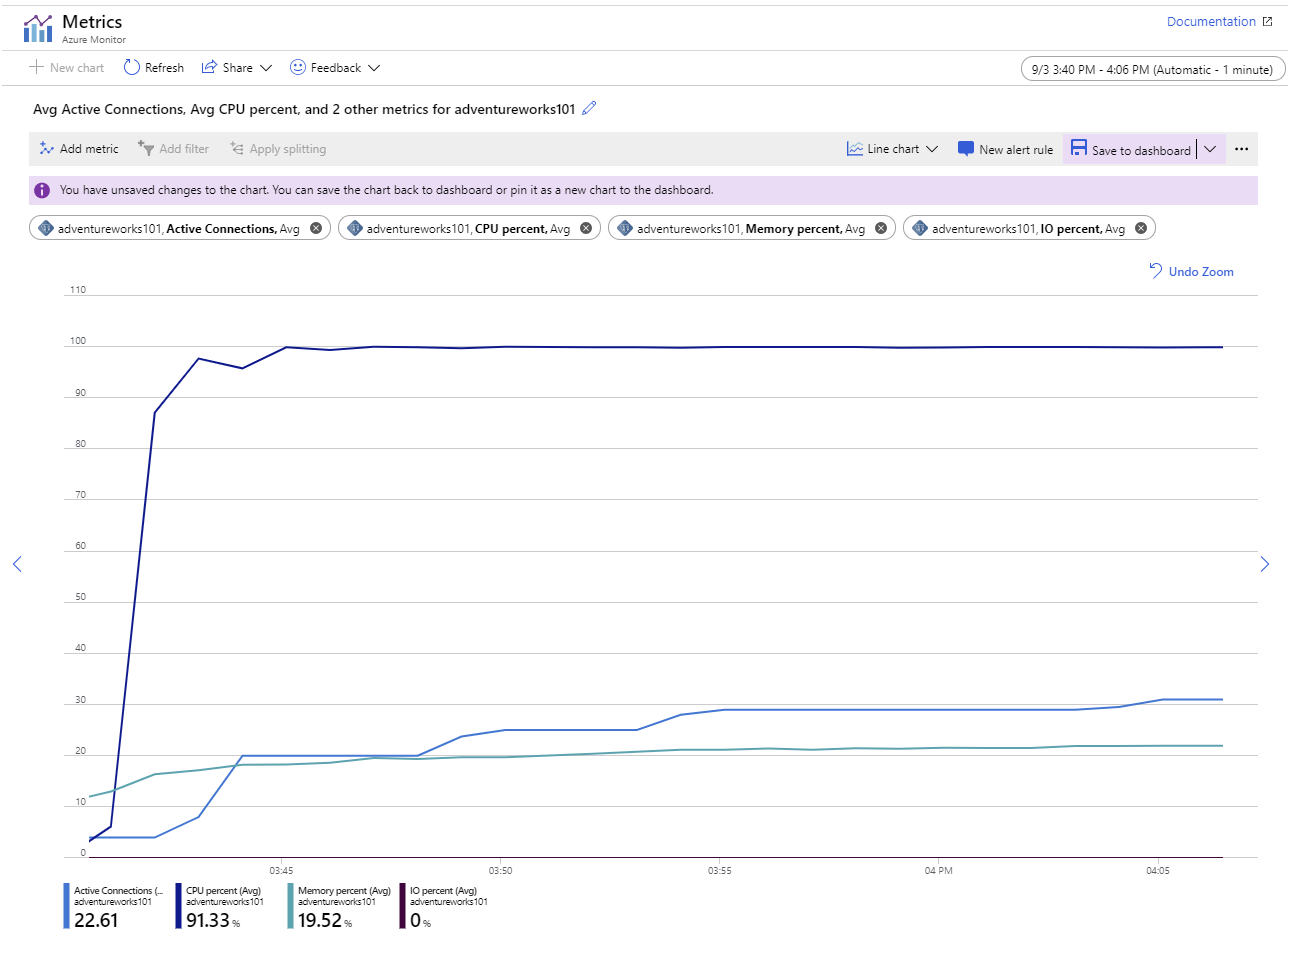
Task: Click Add metric
Action: pos(79,148)
